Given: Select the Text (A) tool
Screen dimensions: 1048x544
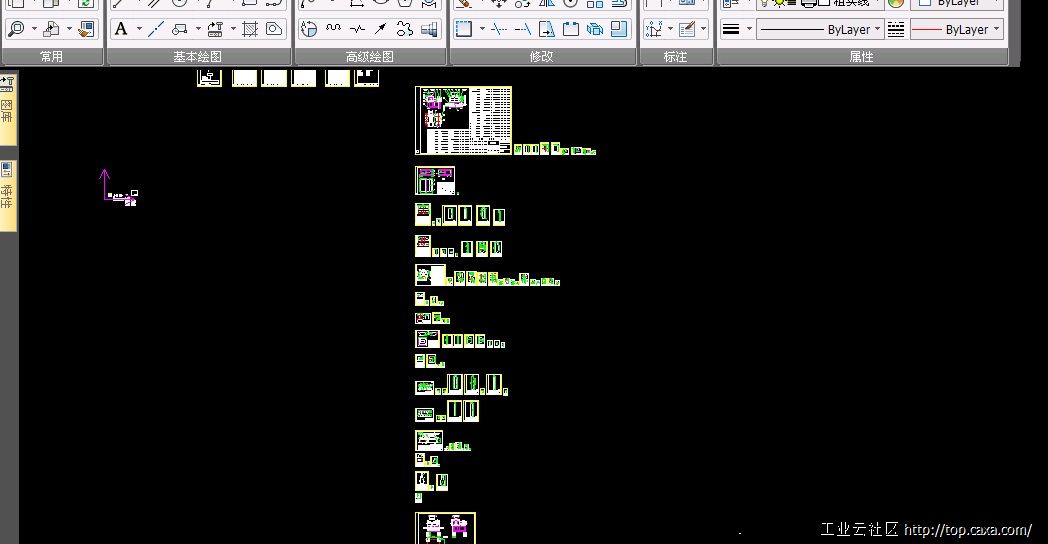Looking at the screenshot, I should pos(121,29).
